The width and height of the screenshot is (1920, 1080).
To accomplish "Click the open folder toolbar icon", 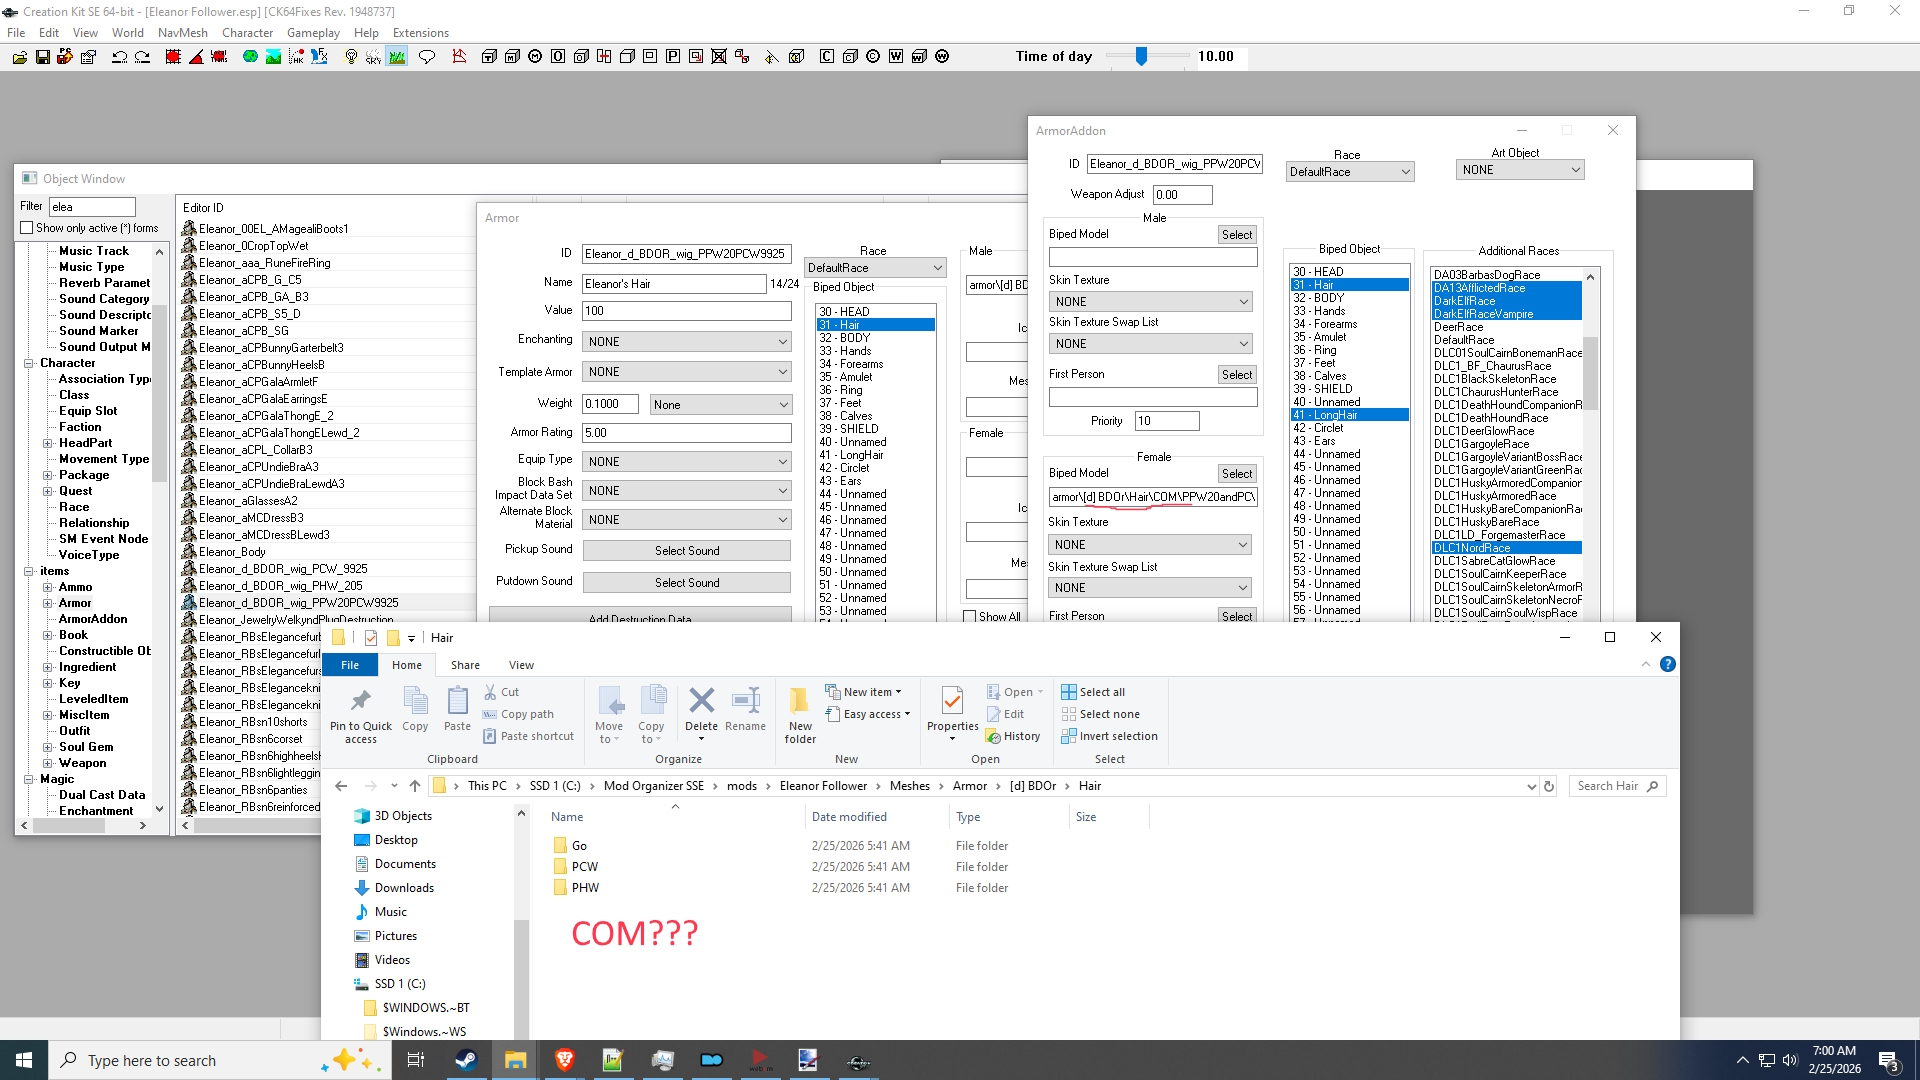I will [x=19, y=57].
